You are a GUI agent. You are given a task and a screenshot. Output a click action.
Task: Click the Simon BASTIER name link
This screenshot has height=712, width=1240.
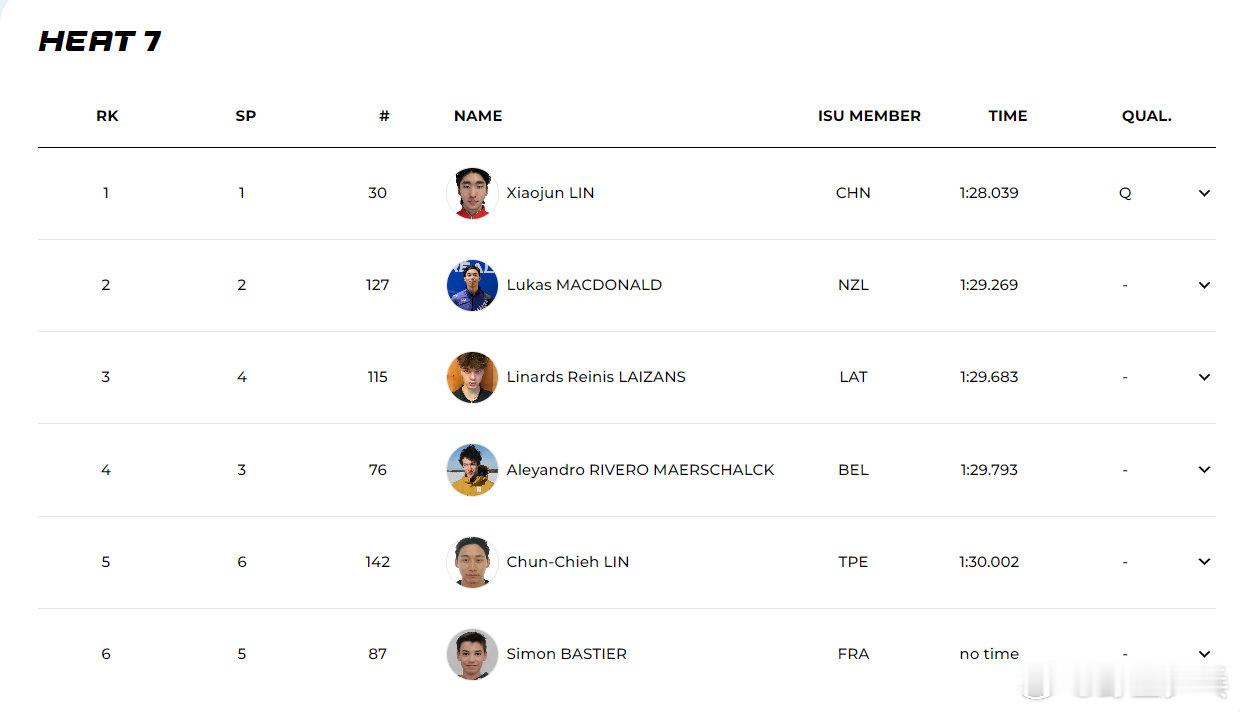point(566,654)
